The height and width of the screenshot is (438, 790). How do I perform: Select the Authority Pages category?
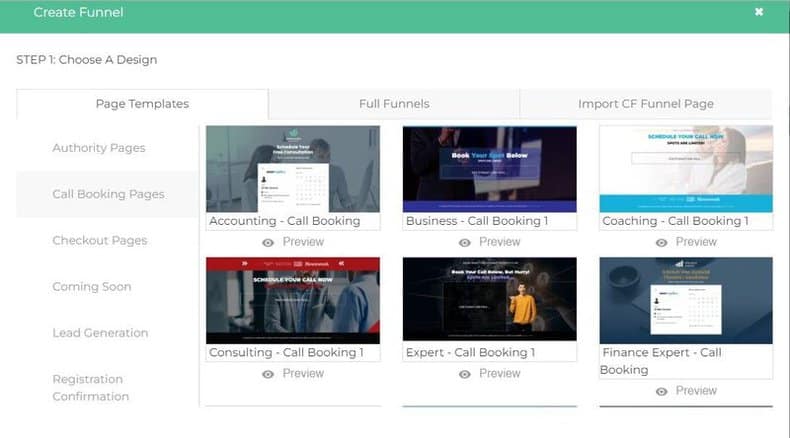tap(99, 148)
